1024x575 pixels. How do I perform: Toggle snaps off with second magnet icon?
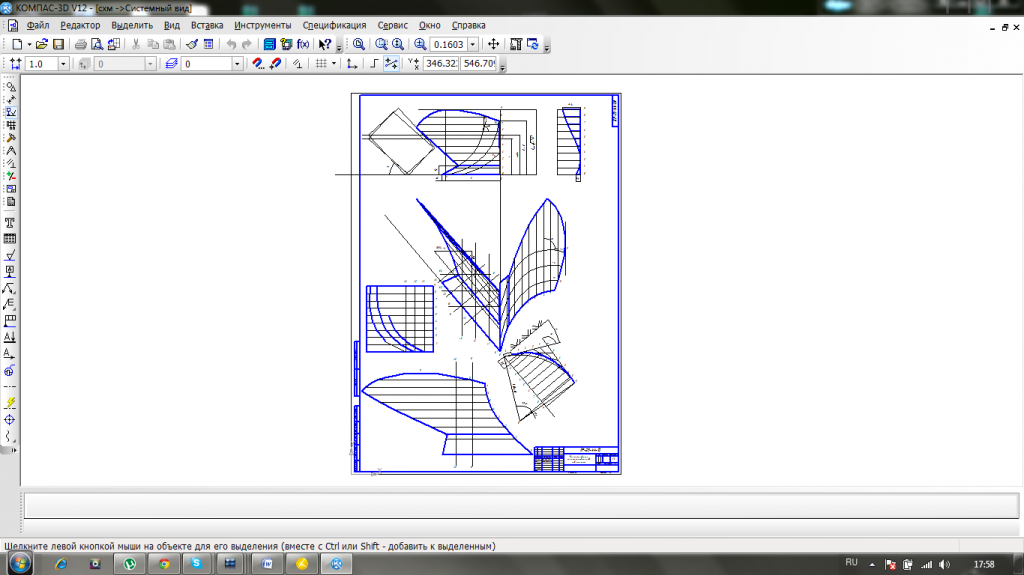(x=275, y=64)
